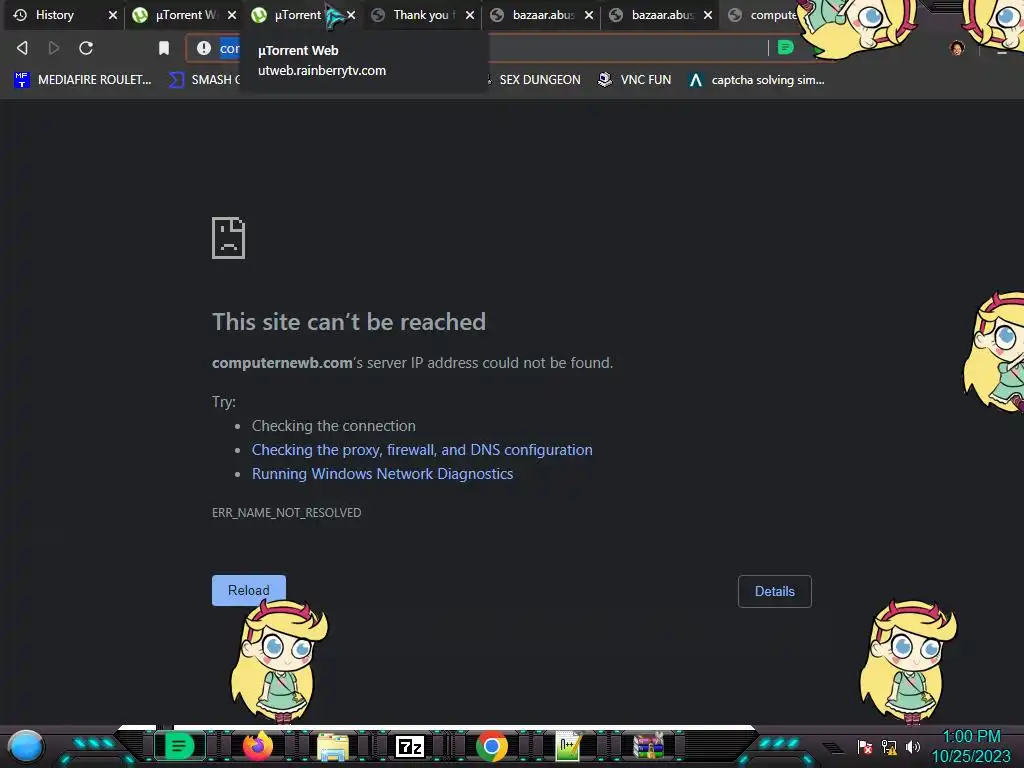The height and width of the screenshot is (768, 1024).
Task: Open Google Chrome from the taskbar
Action: (492, 746)
